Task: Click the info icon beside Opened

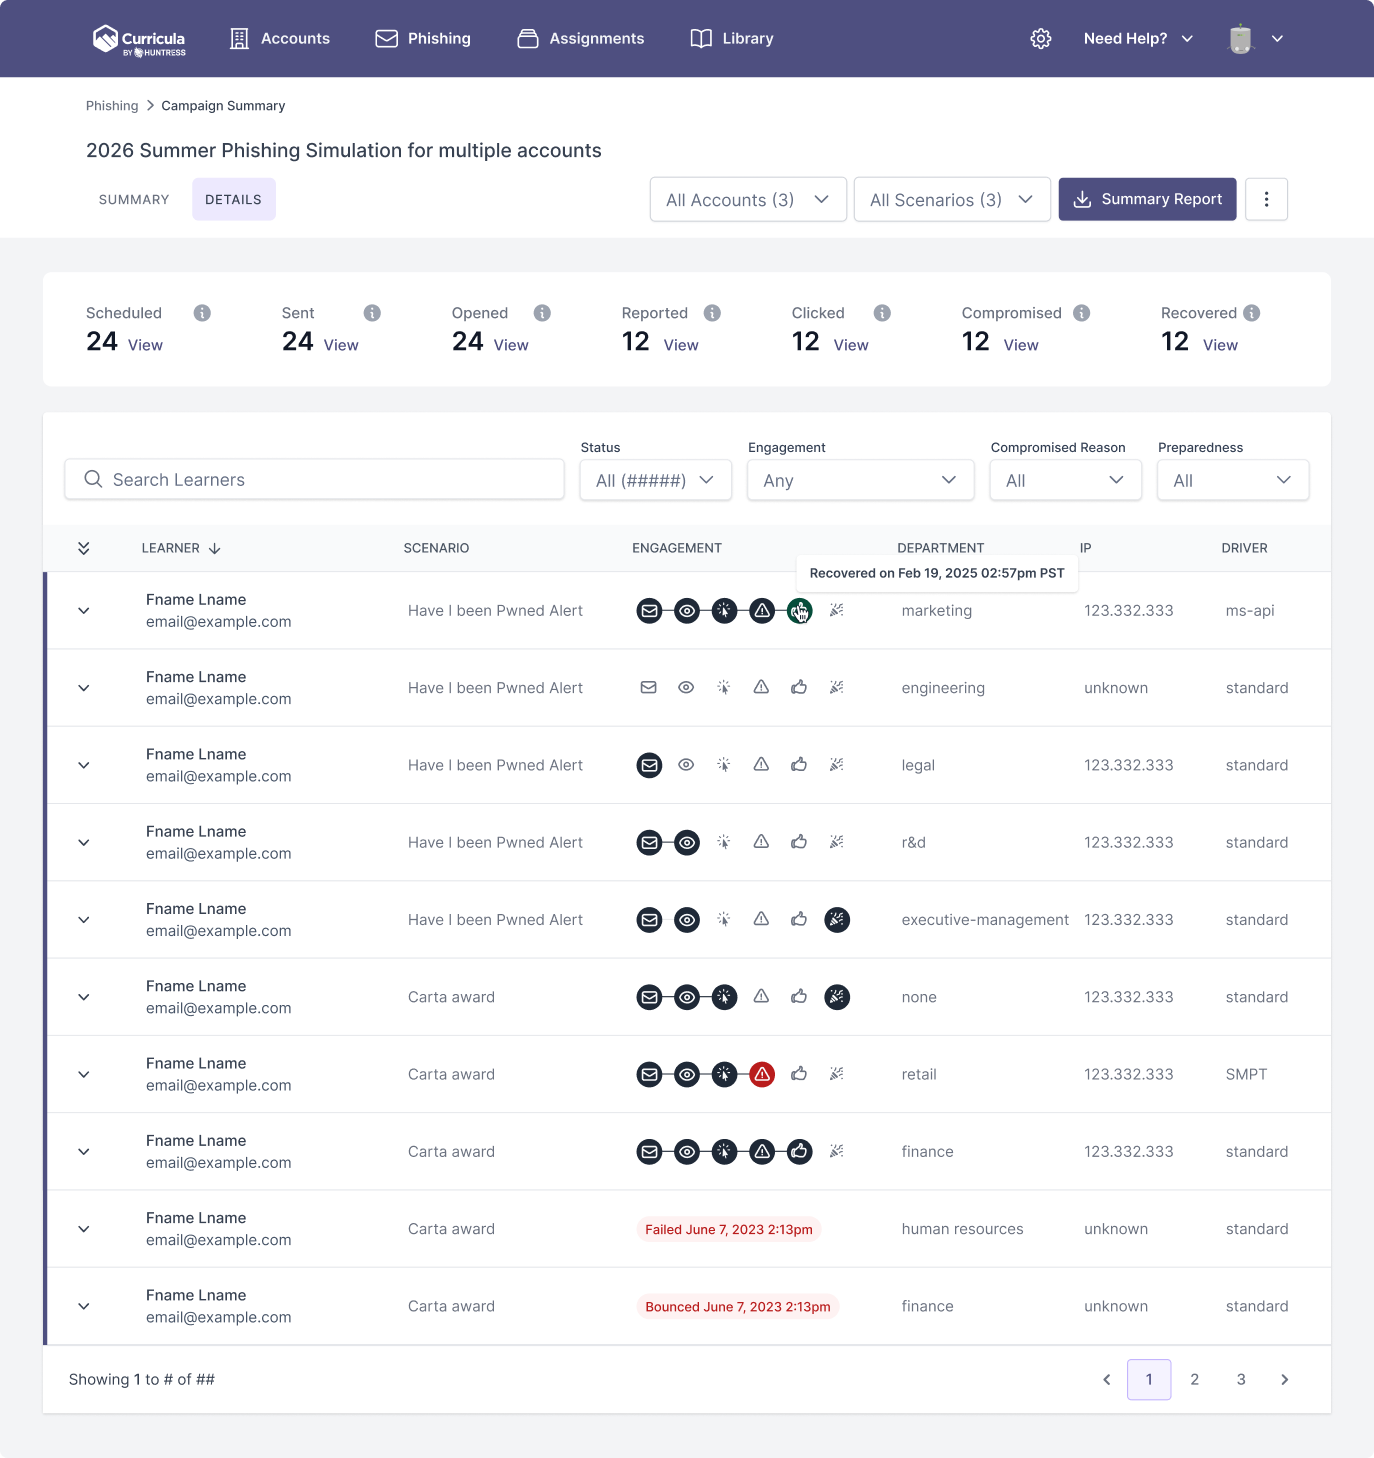Action: tap(542, 313)
